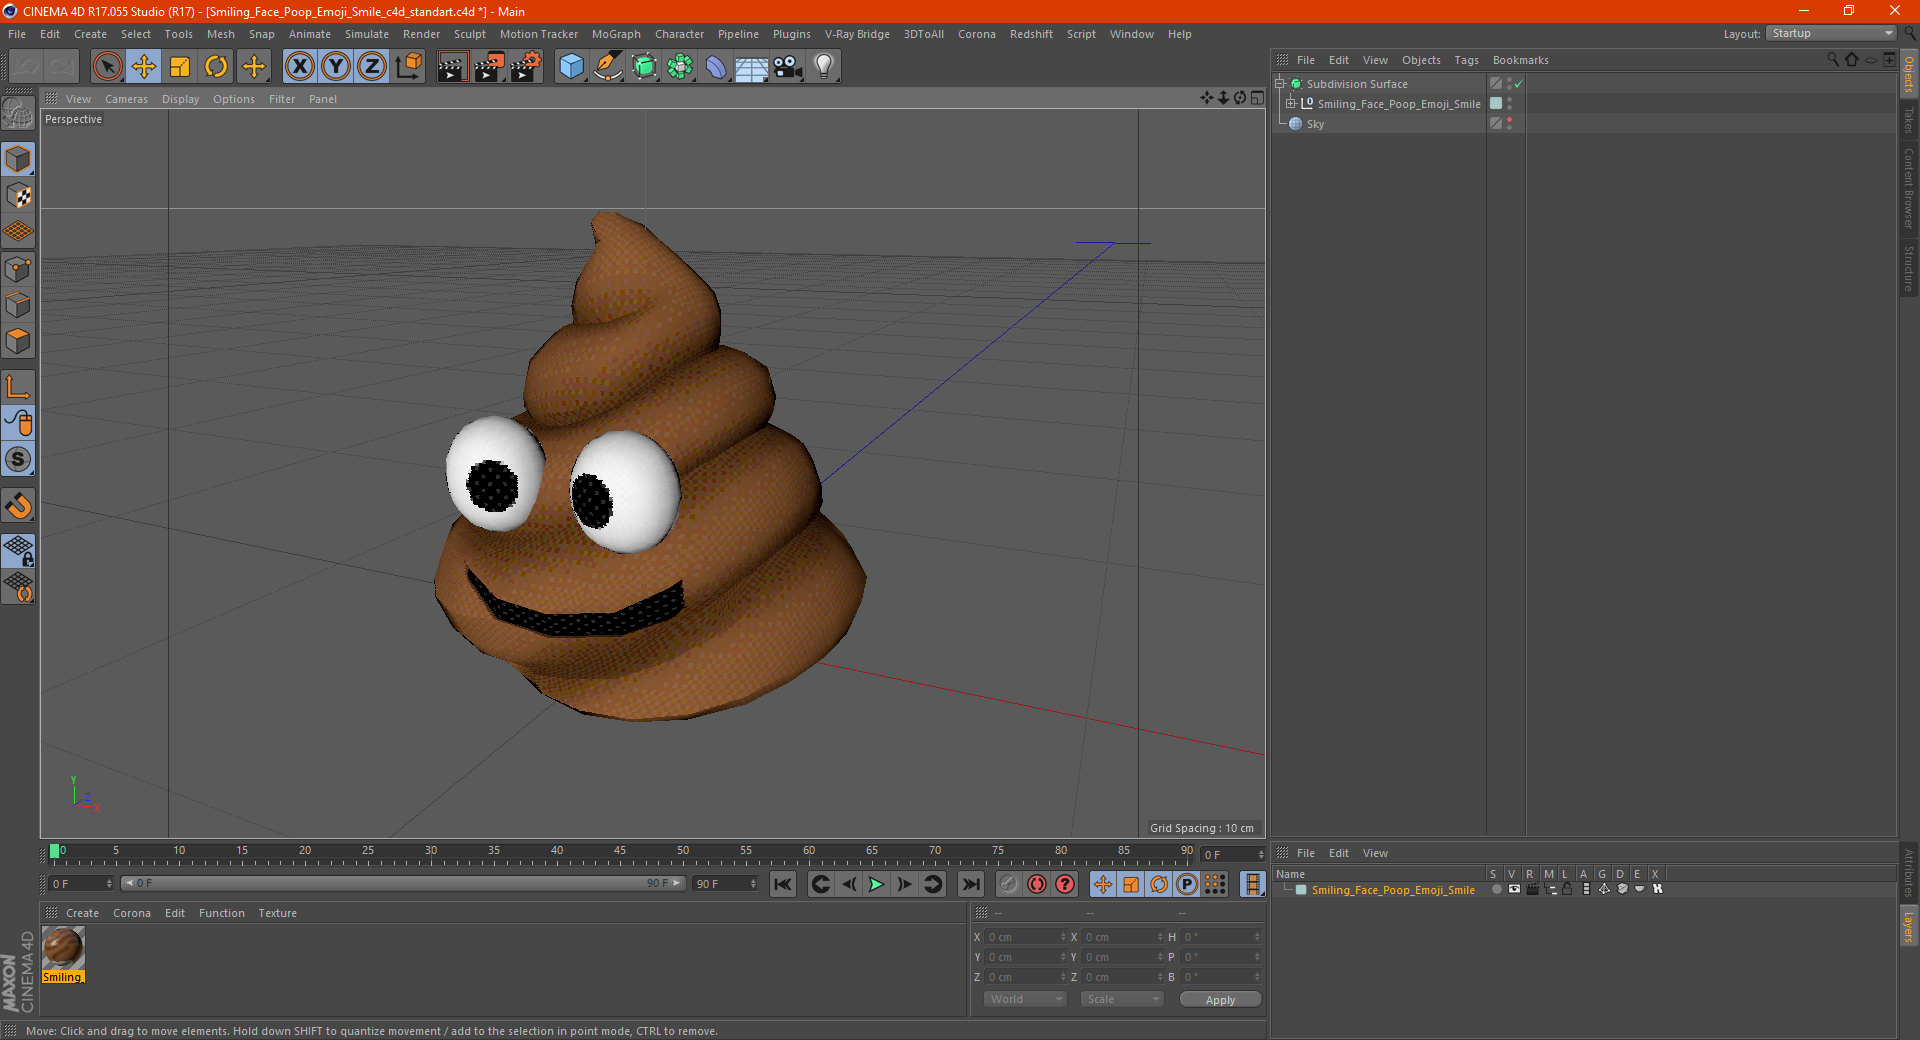The image size is (1920, 1040).
Task: Toggle Sky visibility dots
Action: point(1509,123)
